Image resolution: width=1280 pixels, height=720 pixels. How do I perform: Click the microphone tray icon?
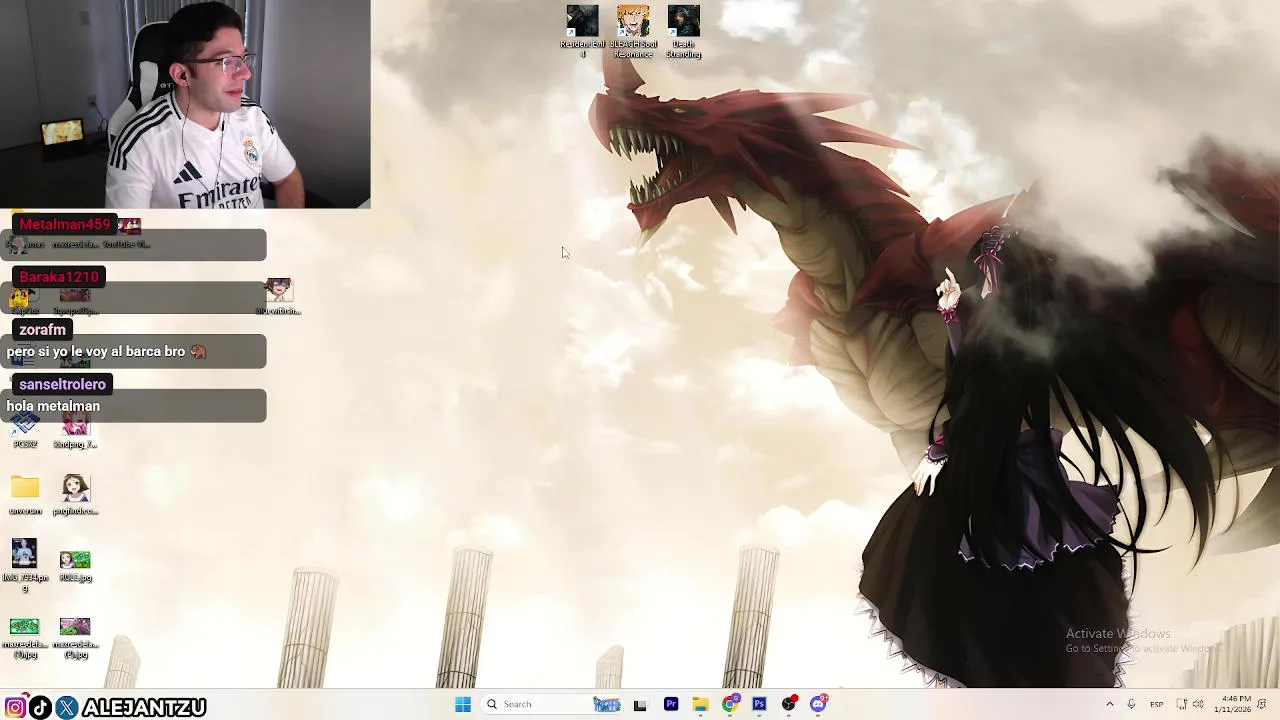pyautogui.click(x=1131, y=704)
